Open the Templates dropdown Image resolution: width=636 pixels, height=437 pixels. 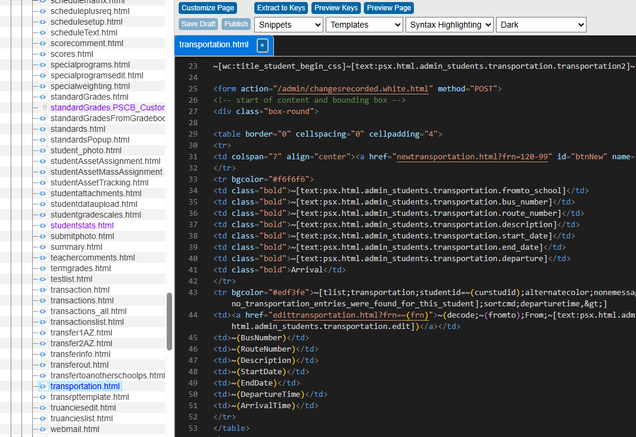pyautogui.click(x=364, y=24)
